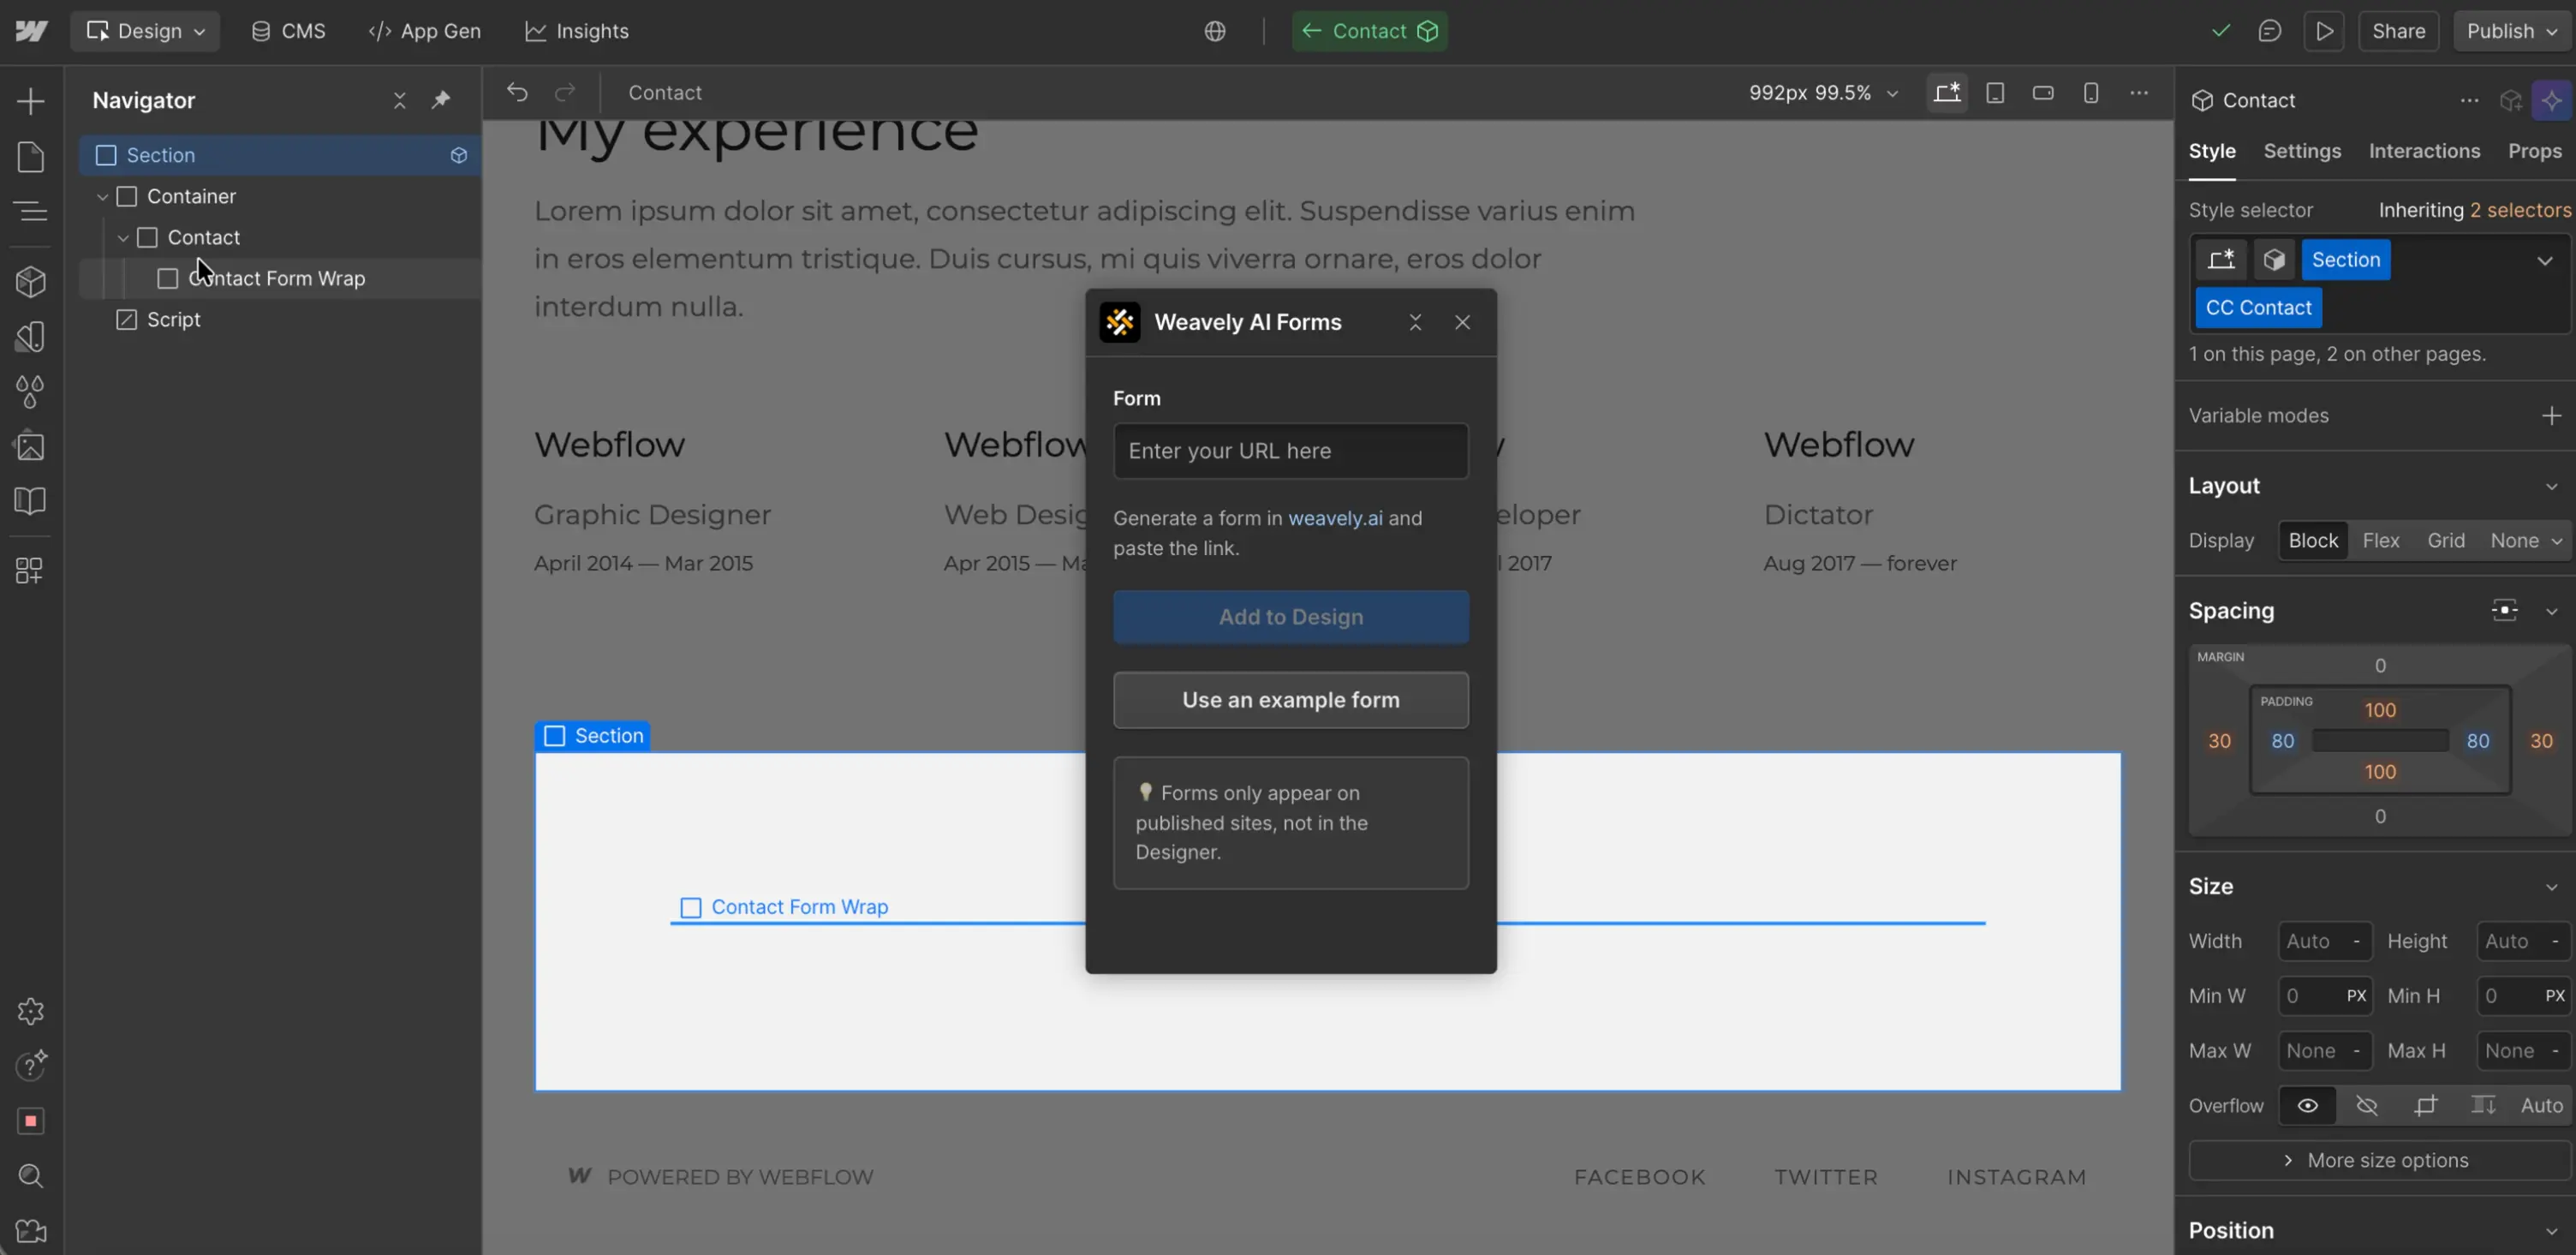Click the undo arrow
Image resolution: width=2576 pixels, height=1255 pixels.
point(517,93)
